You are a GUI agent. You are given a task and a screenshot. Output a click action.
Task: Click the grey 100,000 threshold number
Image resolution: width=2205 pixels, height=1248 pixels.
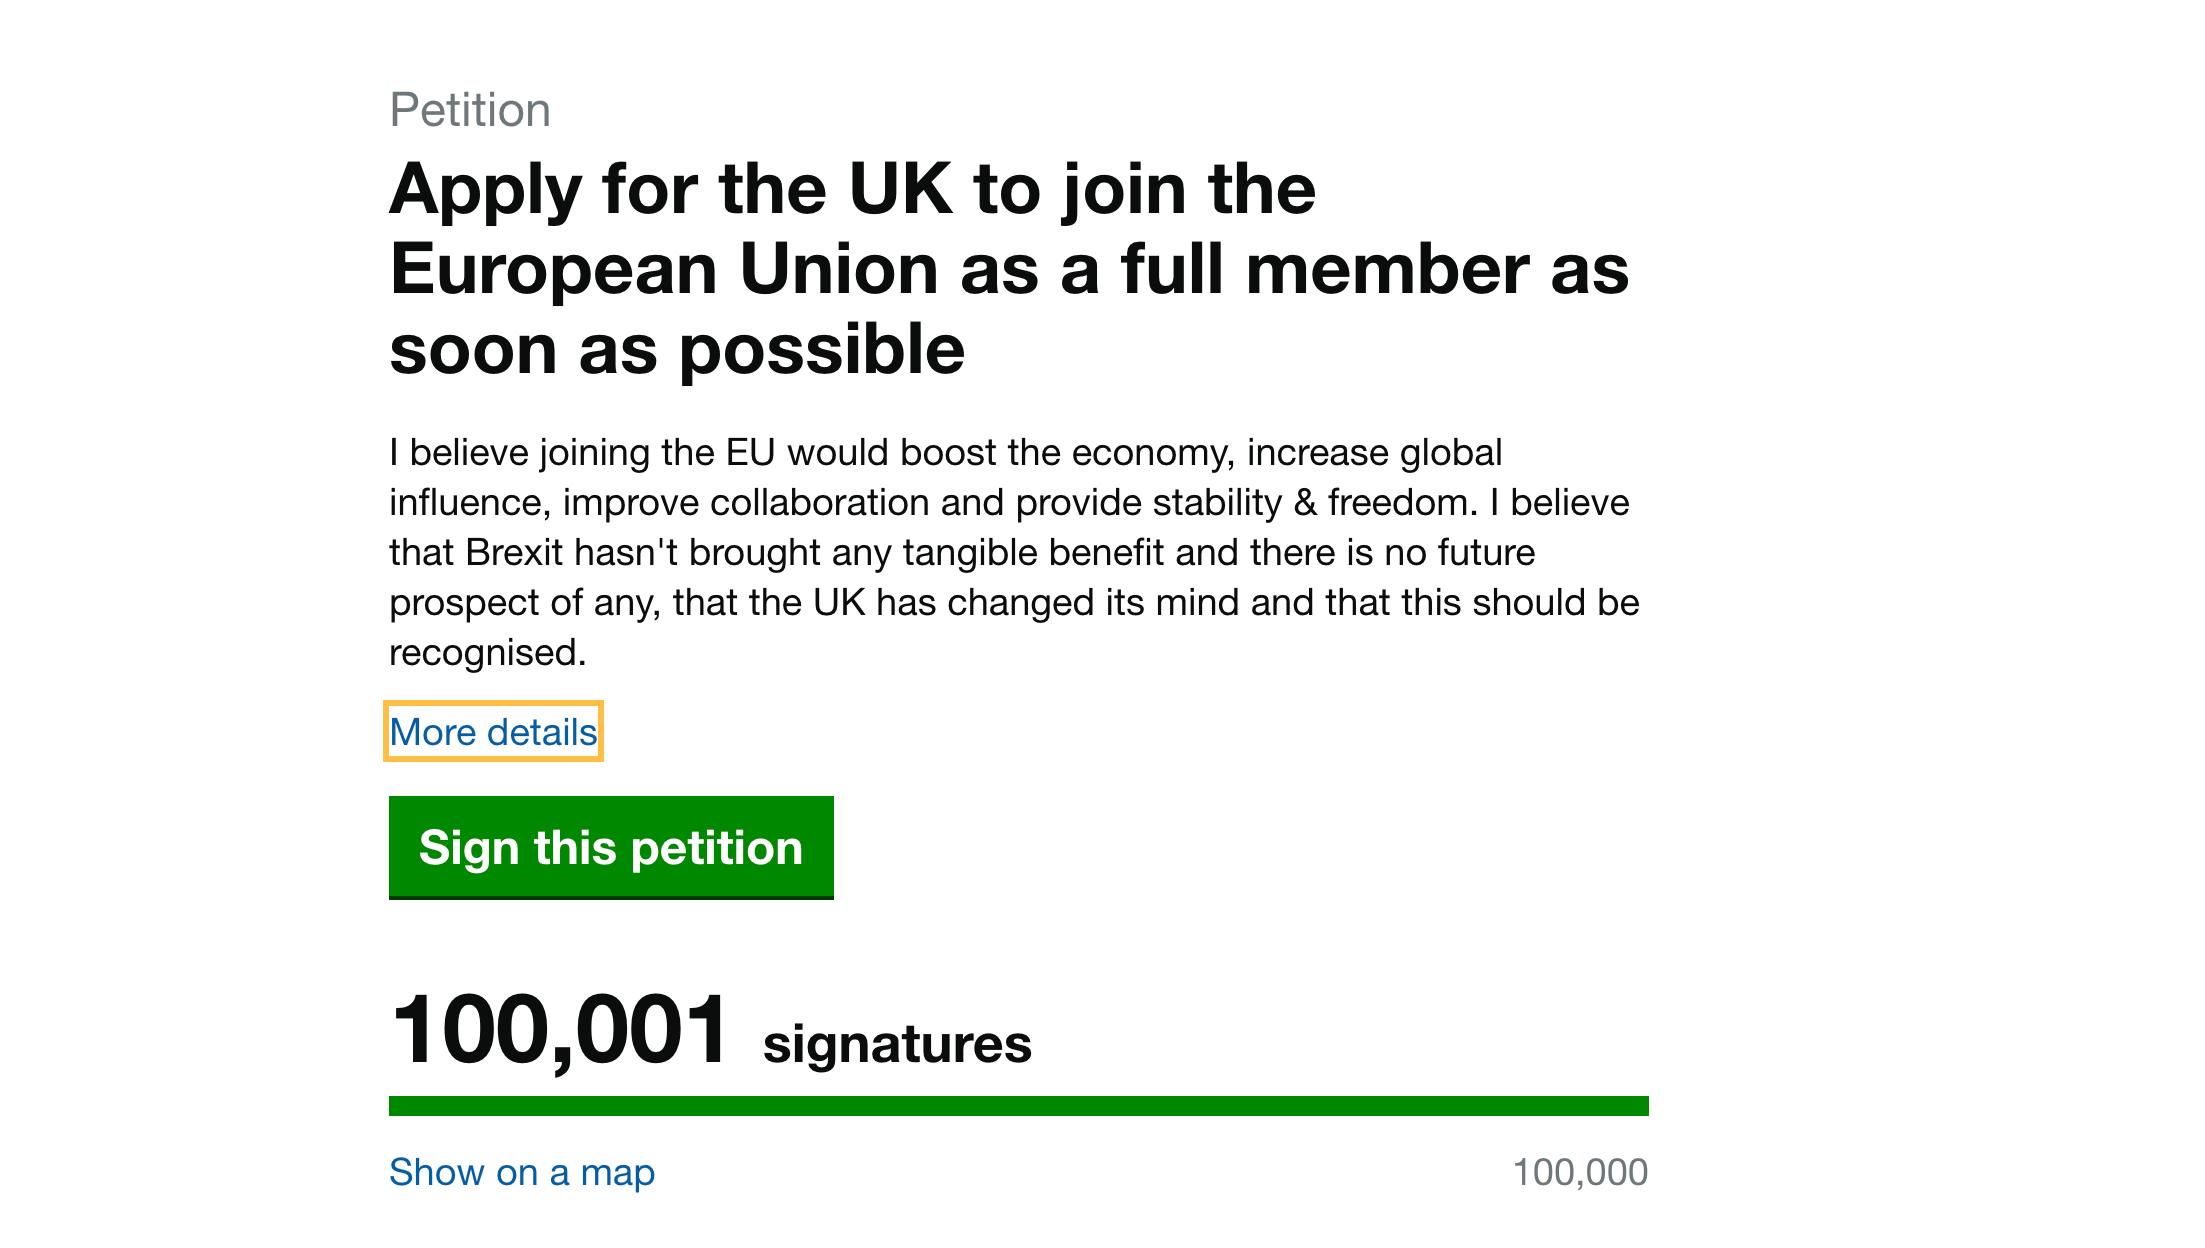click(x=1580, y=1172)
